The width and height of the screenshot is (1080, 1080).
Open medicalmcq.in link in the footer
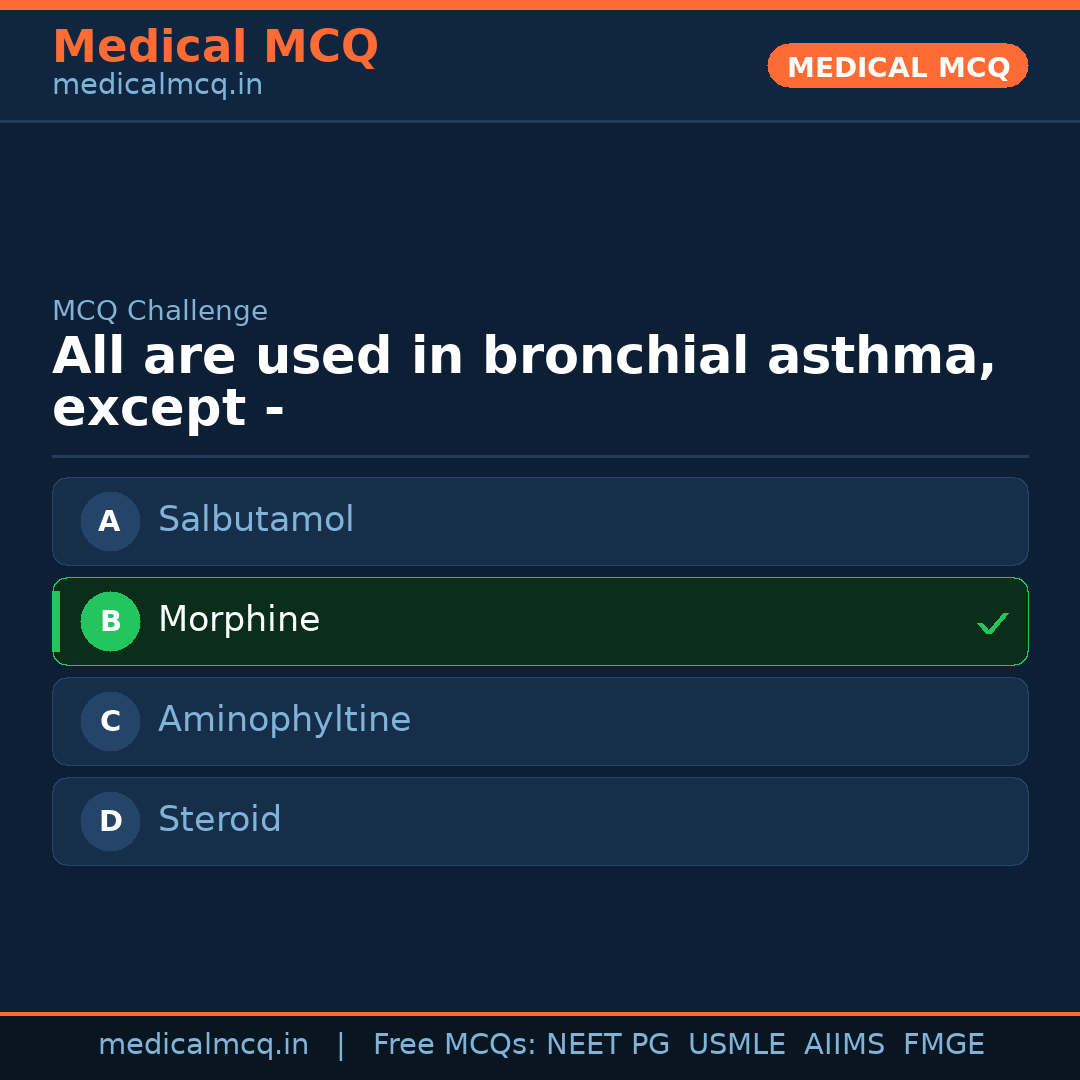(203, 1045)
